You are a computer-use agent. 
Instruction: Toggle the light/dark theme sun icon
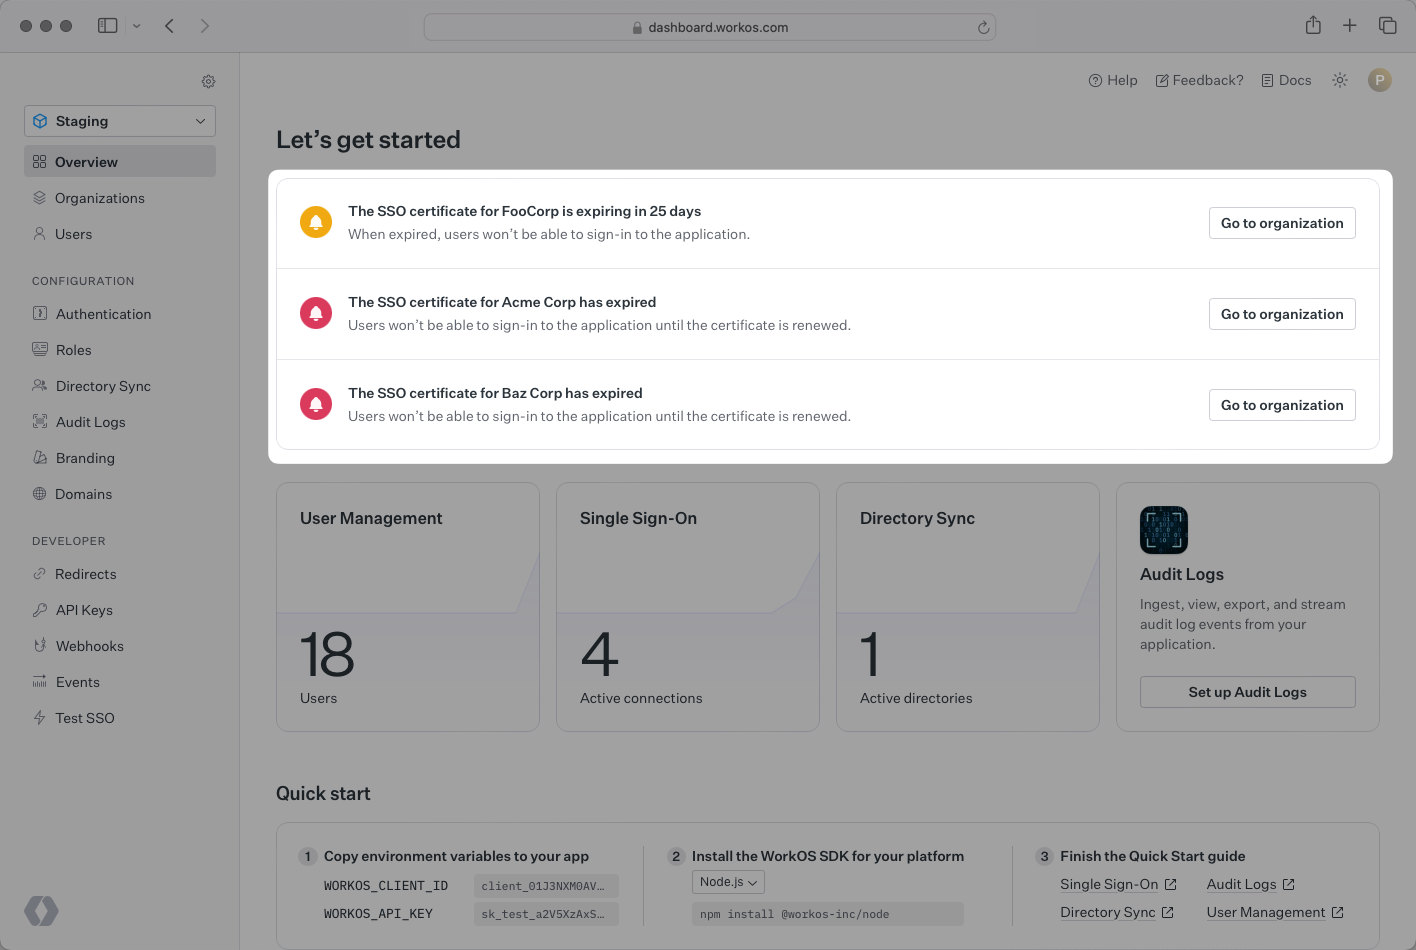(1340, 80)
